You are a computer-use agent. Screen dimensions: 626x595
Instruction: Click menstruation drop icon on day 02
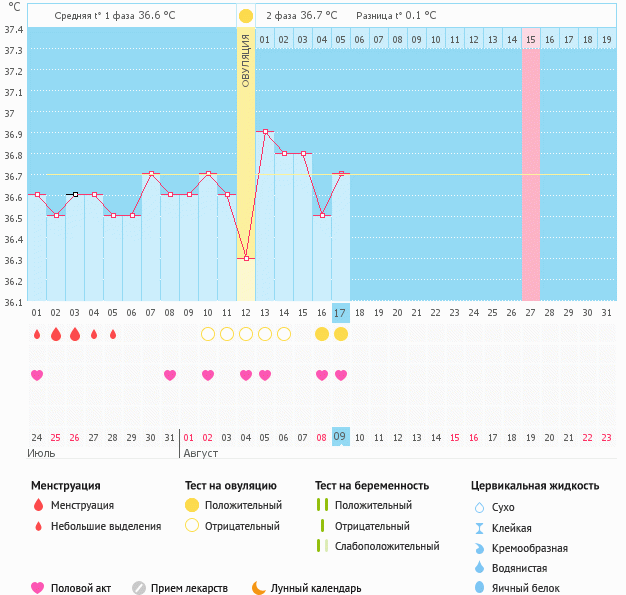56,334
